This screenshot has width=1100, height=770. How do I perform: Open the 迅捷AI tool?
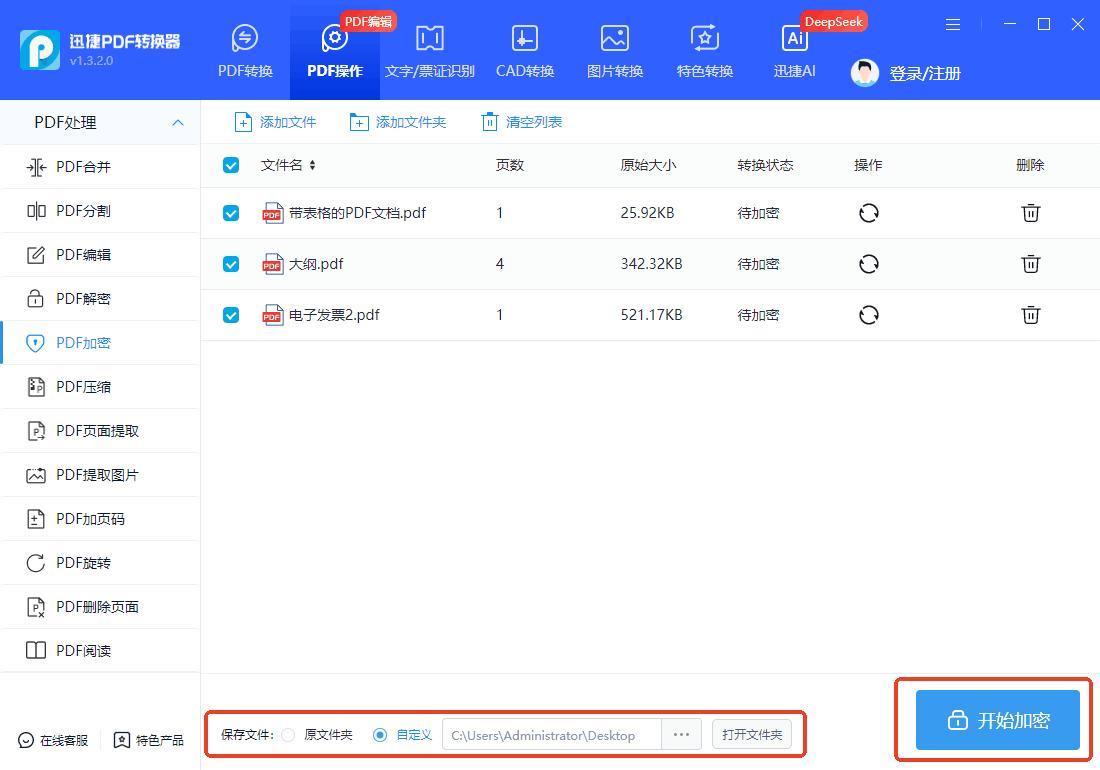[795, 51]
